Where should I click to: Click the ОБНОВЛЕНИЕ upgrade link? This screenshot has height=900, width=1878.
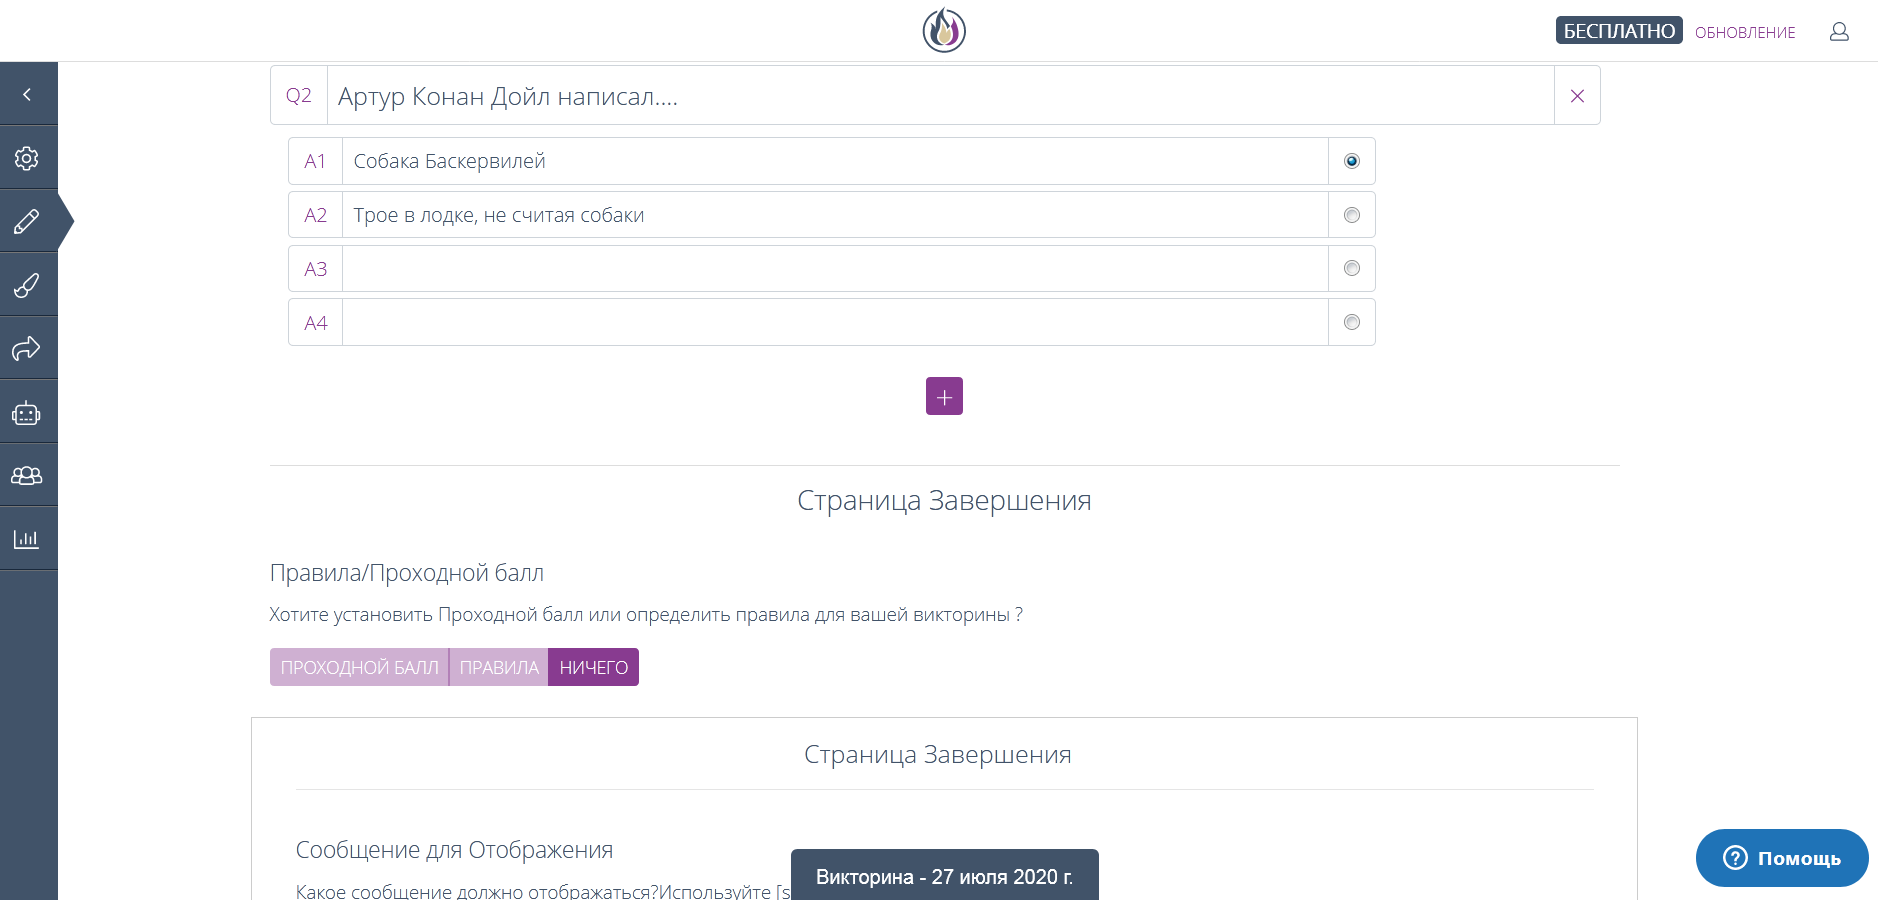[x=1745, y=32]
